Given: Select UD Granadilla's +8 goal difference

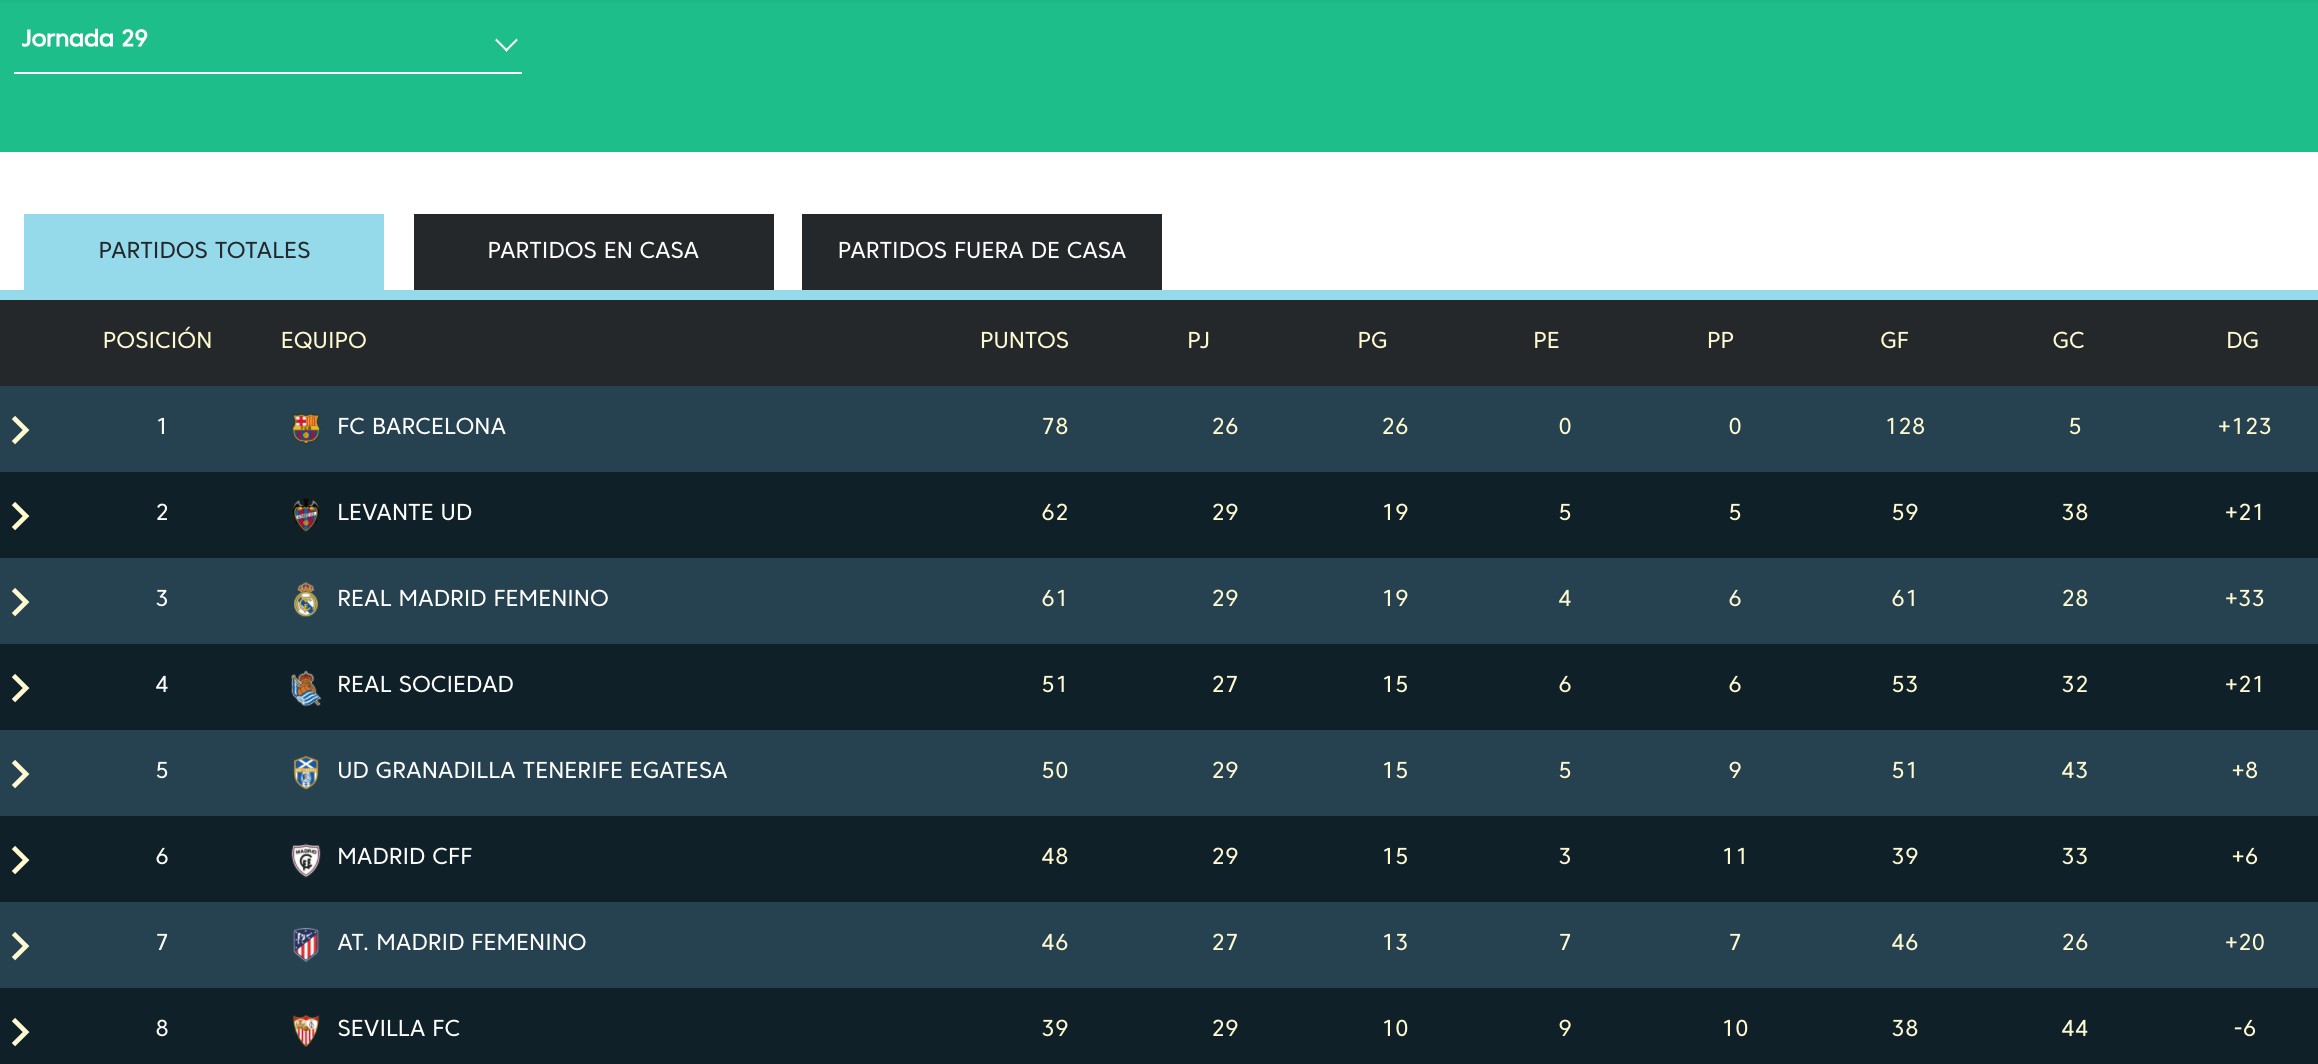Looking at the screenshot, I should 2245,771.
